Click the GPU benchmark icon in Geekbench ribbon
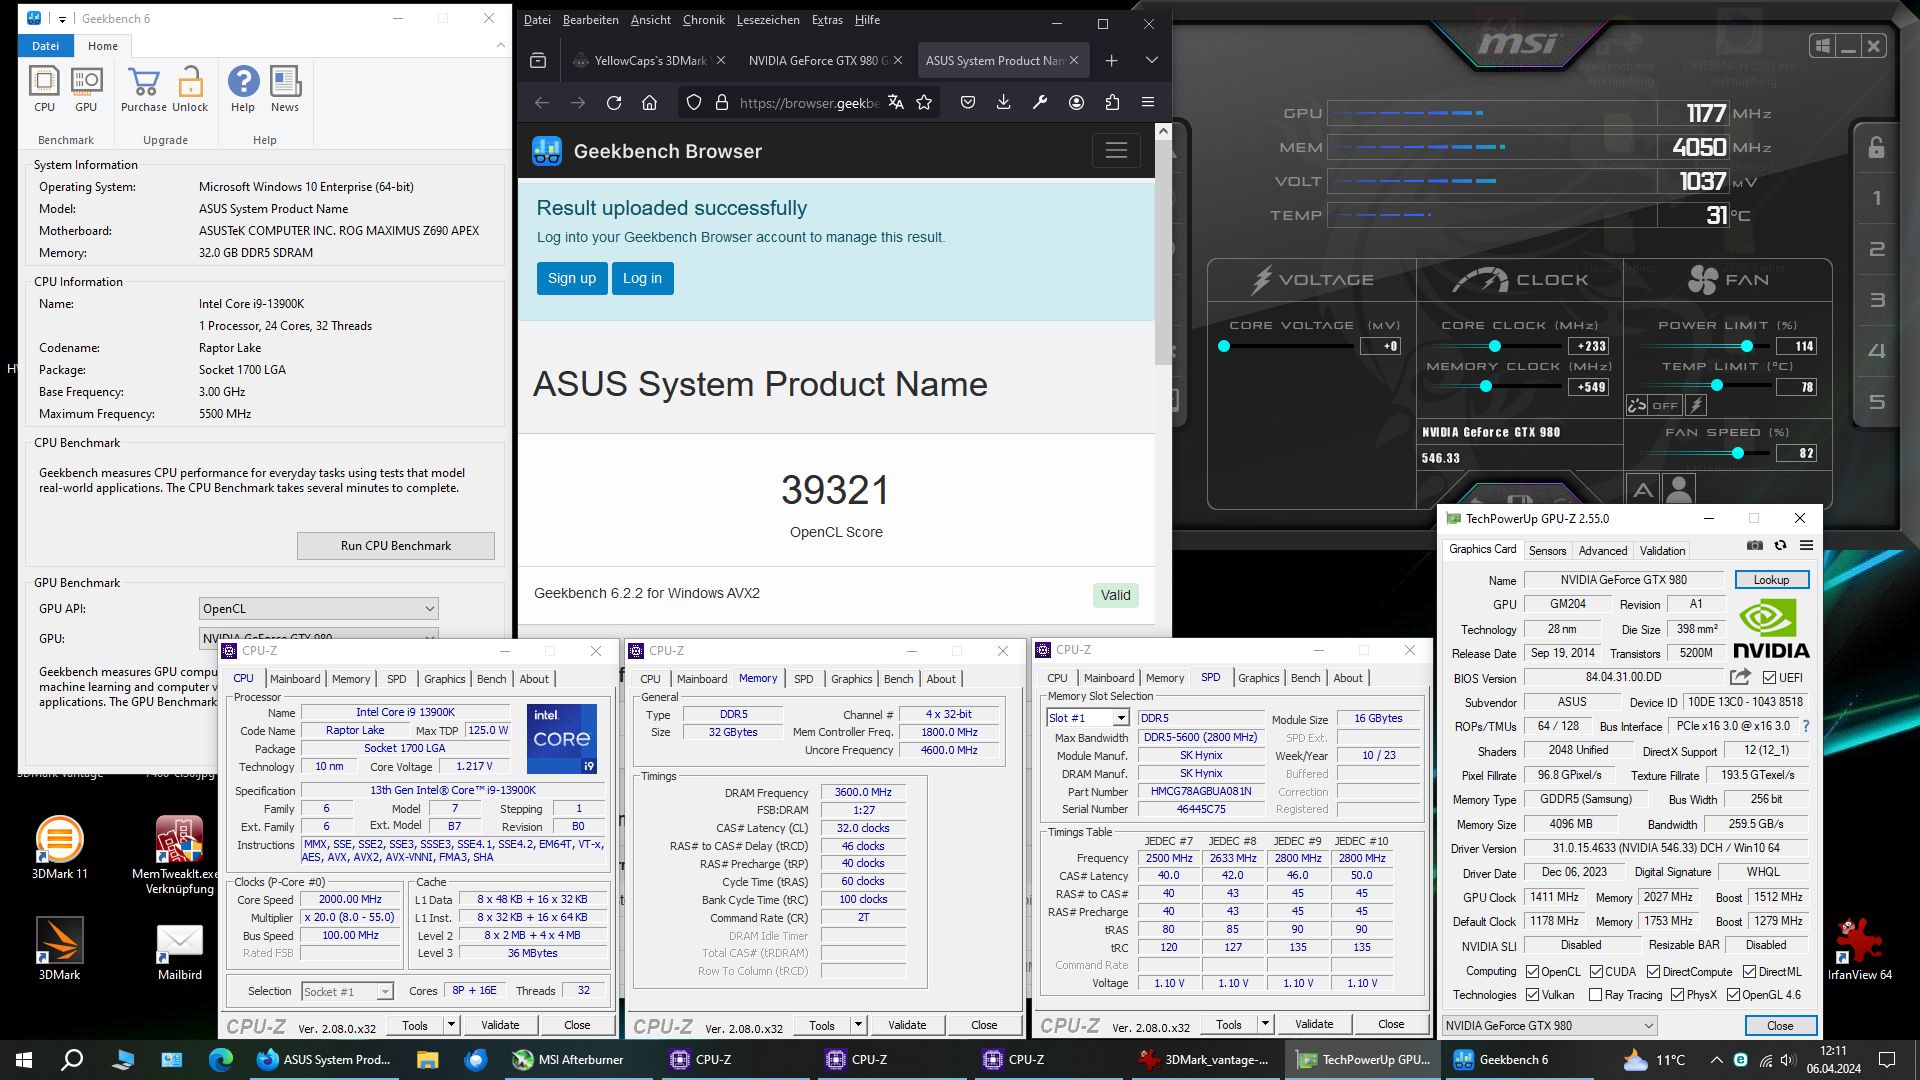The image size is (1920, 1080). (x=87, y=89)
